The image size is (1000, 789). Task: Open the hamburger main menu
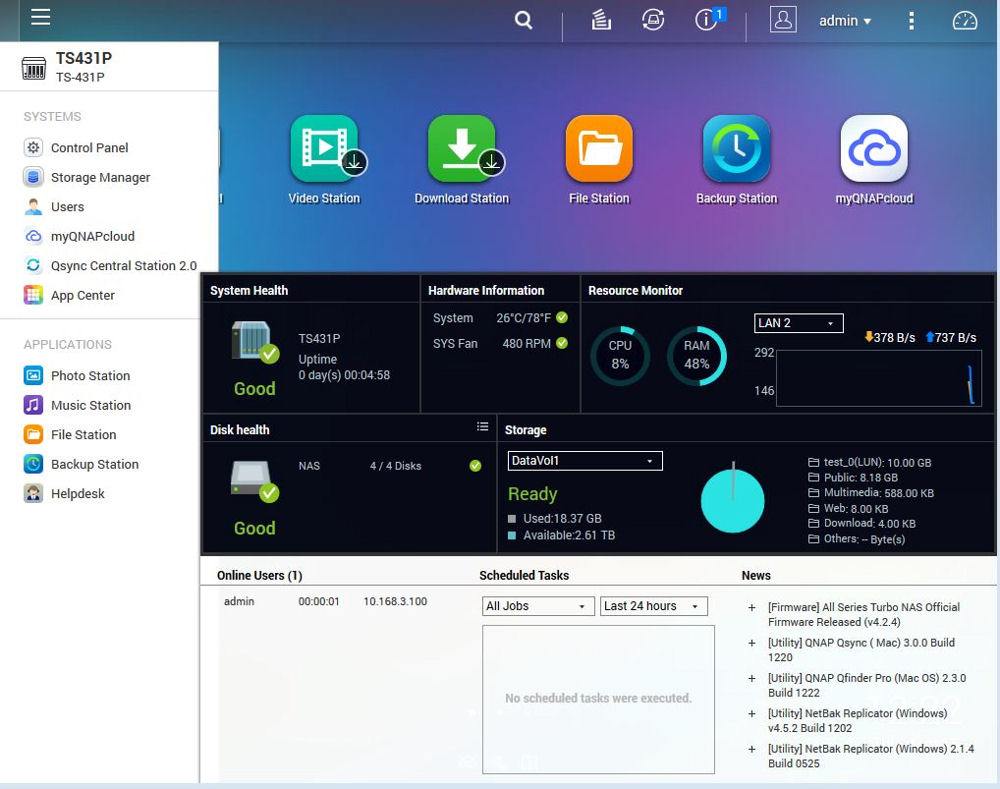40,17
